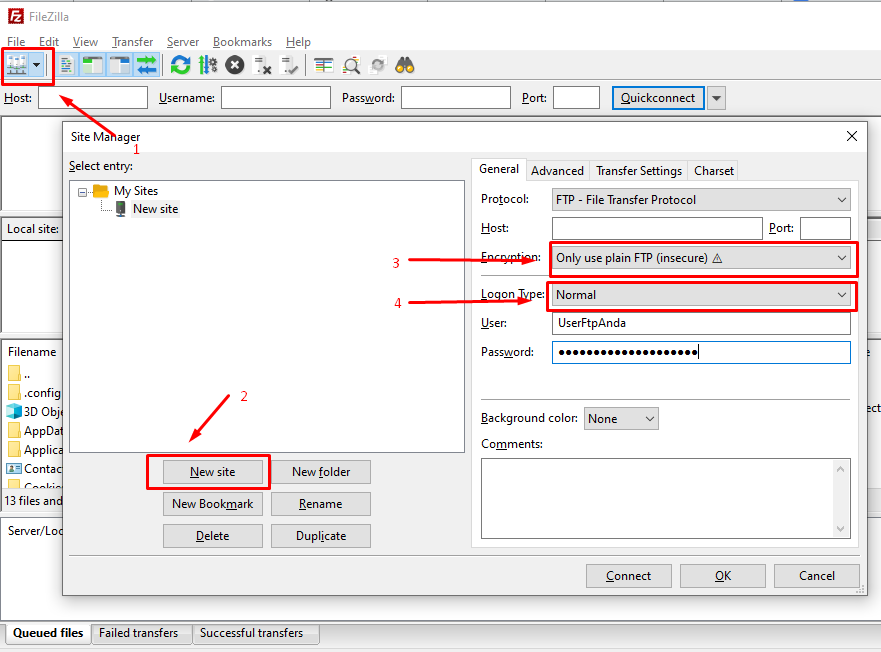The image size is (881, 652).
Task: Focus Site Manager Host field
Action: coord(657,228)
